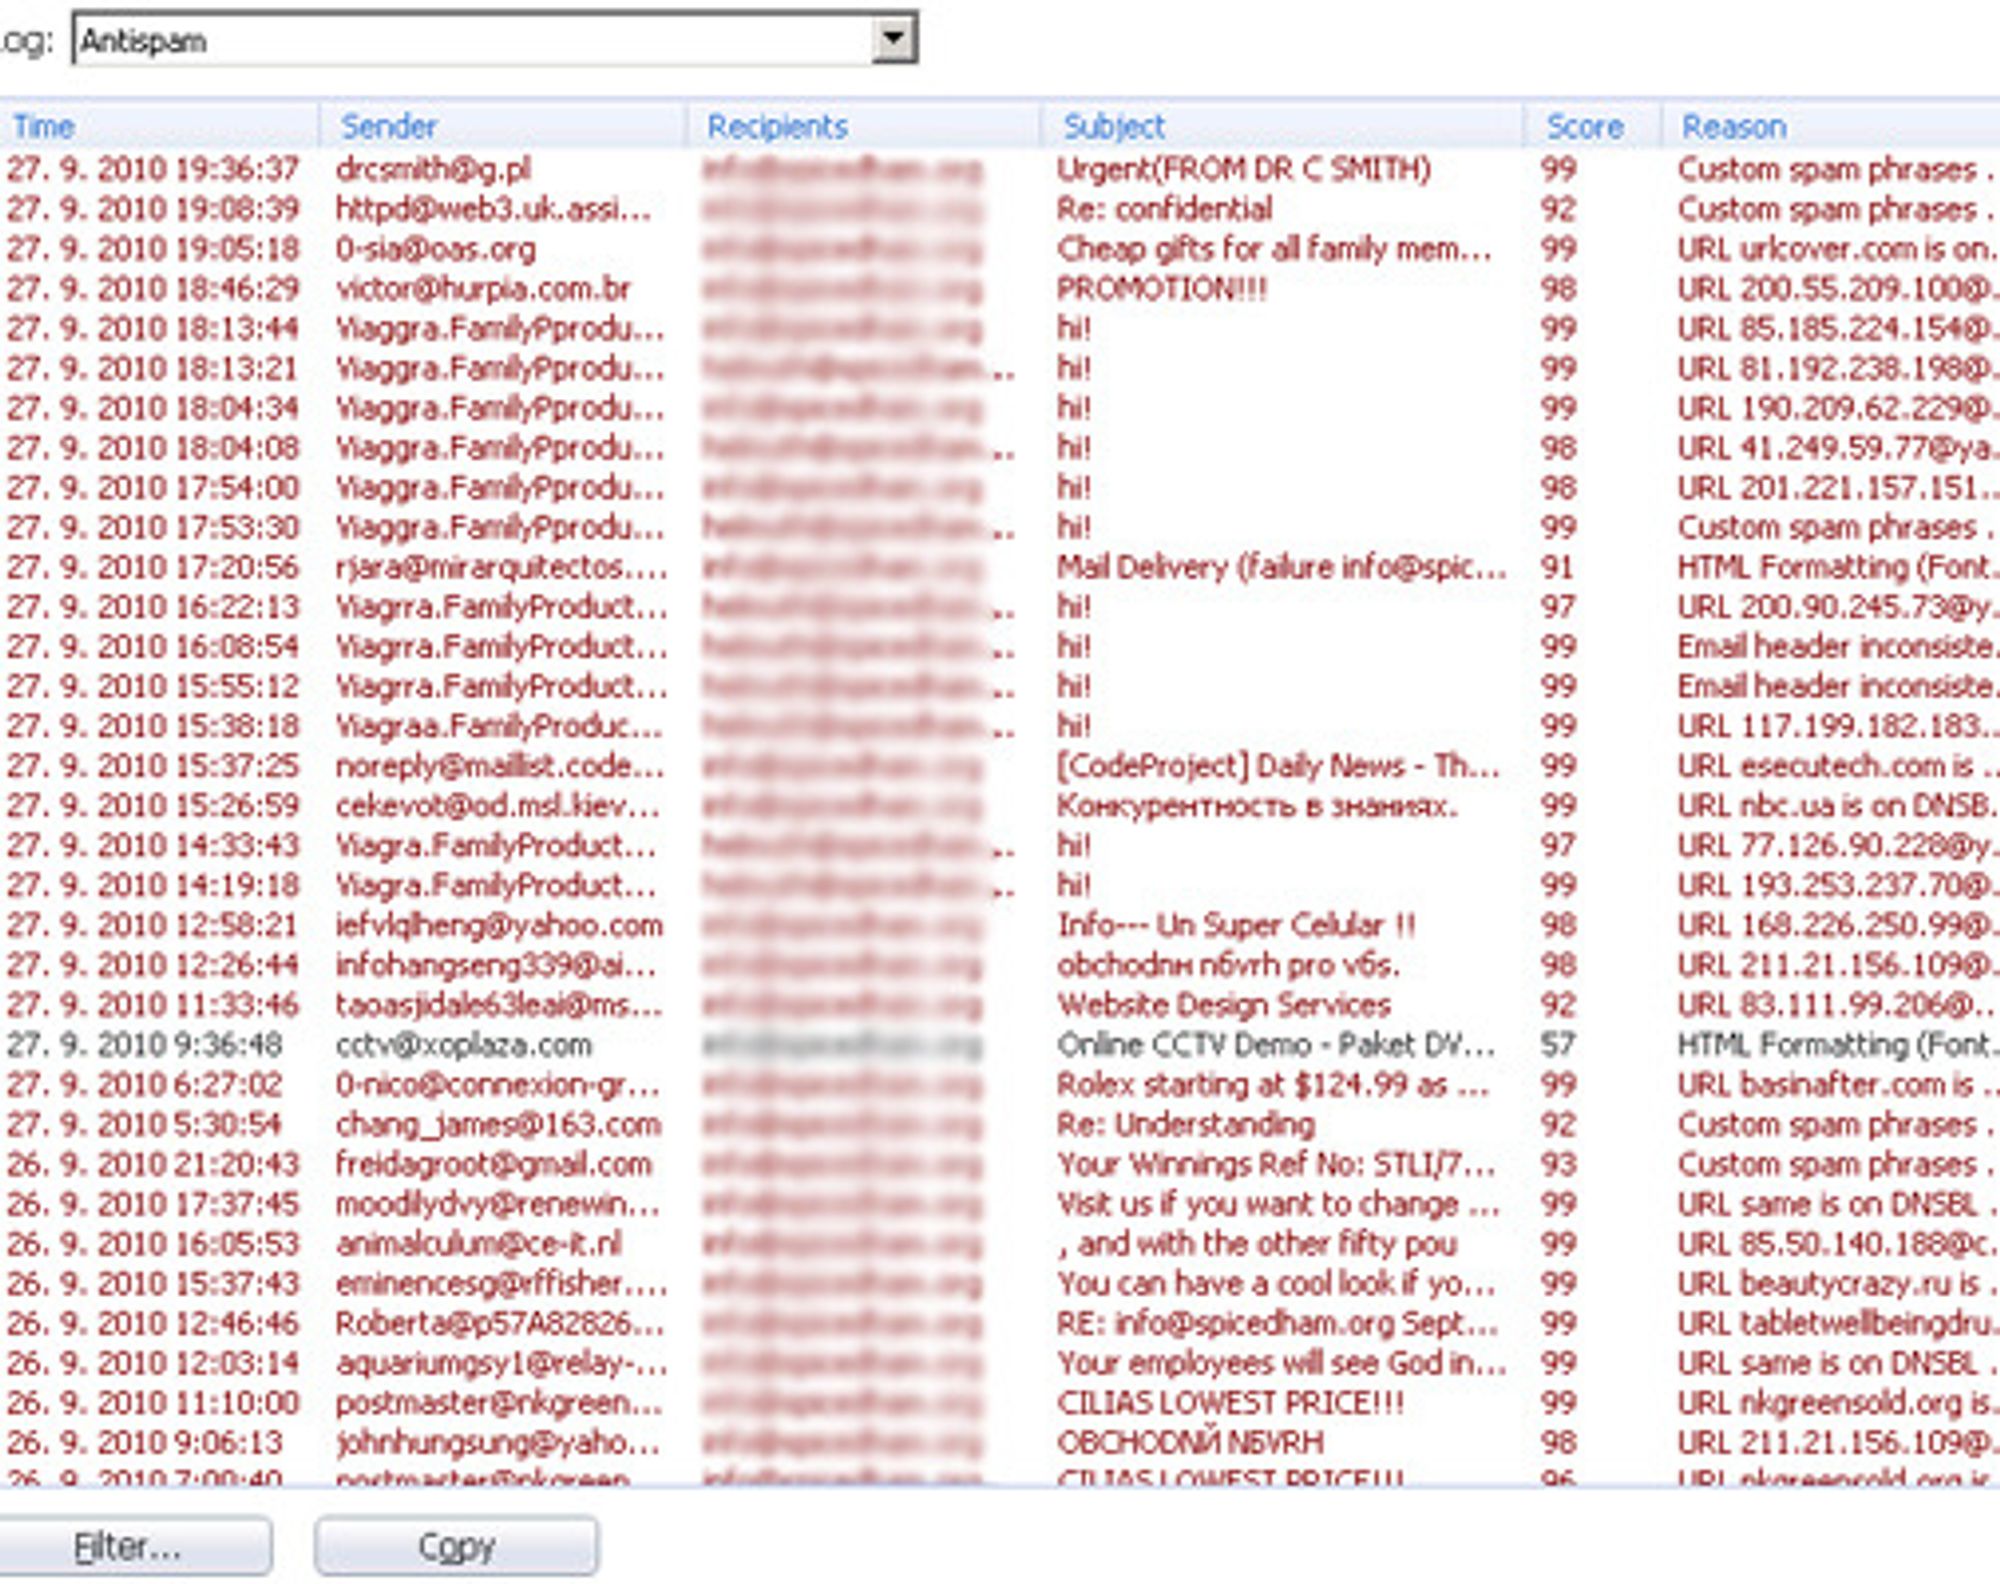Select the 'Mail Delivery (failure' entry

pos(1000,567)
